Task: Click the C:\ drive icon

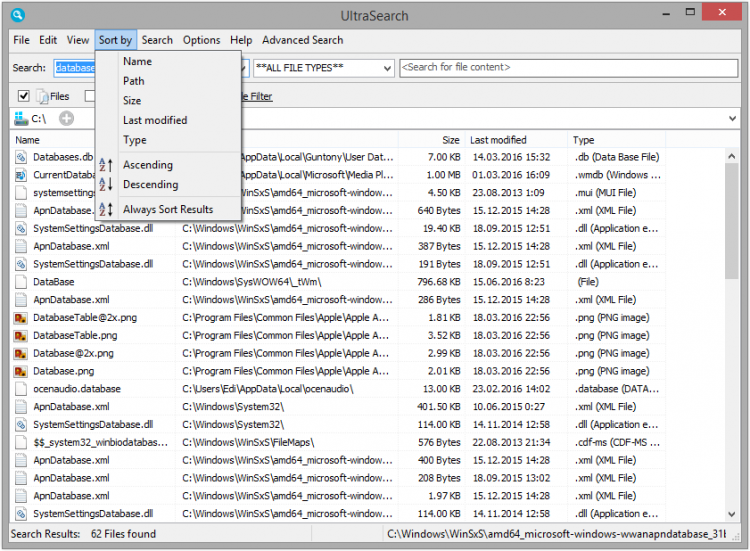Action: pyautogui.click(x=21, y=119)
